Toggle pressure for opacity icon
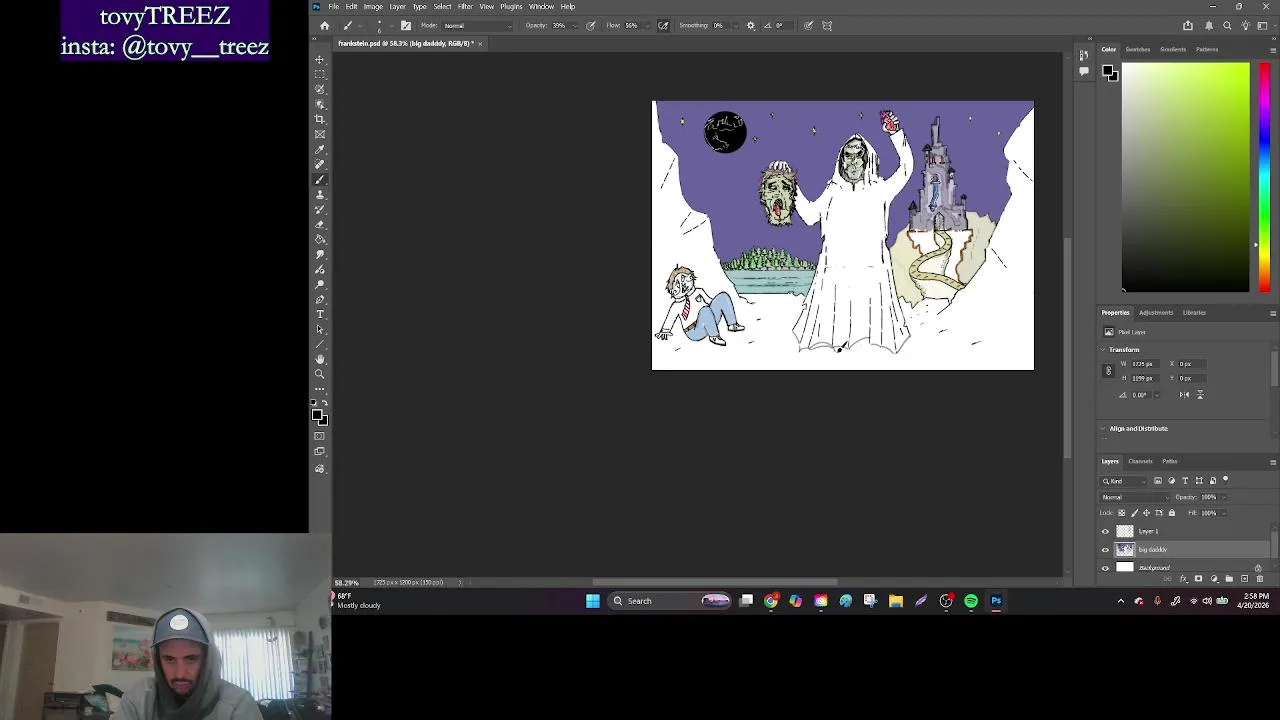 591,25
